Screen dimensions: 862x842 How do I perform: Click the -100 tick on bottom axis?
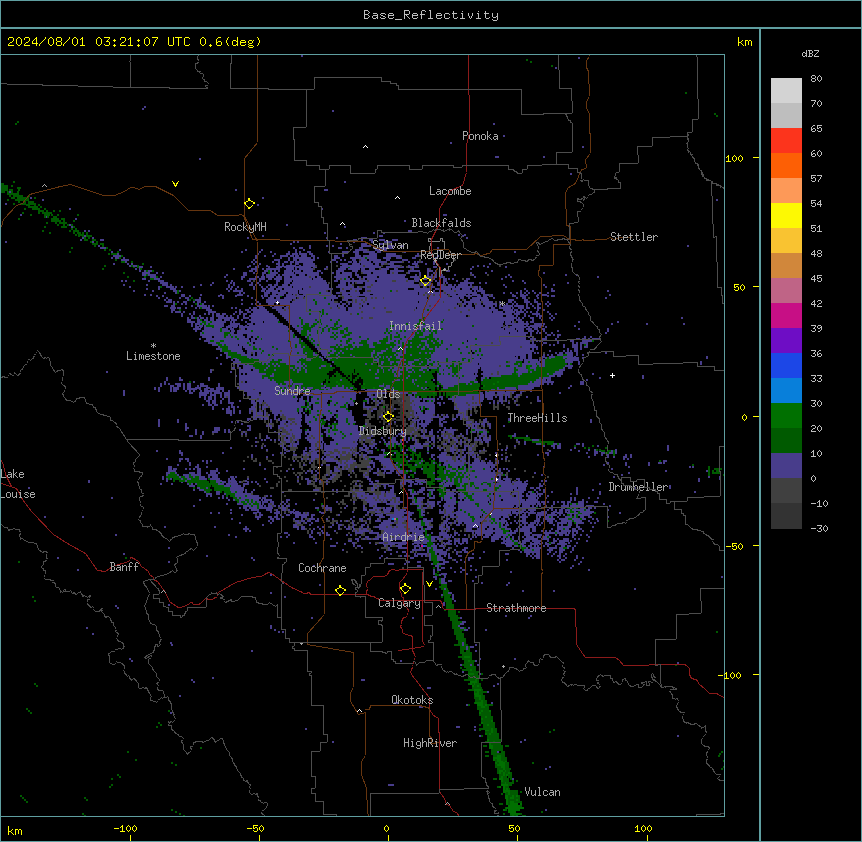[125, 828]
